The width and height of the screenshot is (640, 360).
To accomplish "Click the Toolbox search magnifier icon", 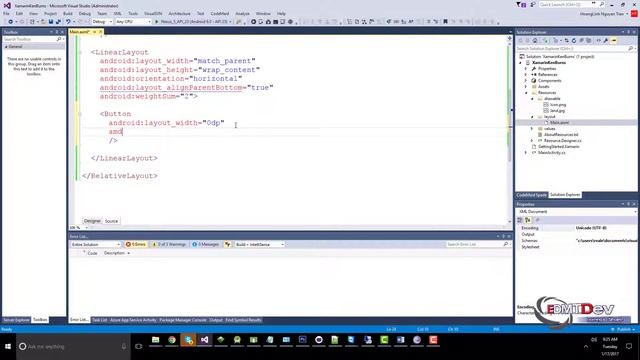I will tap(59, 39).
